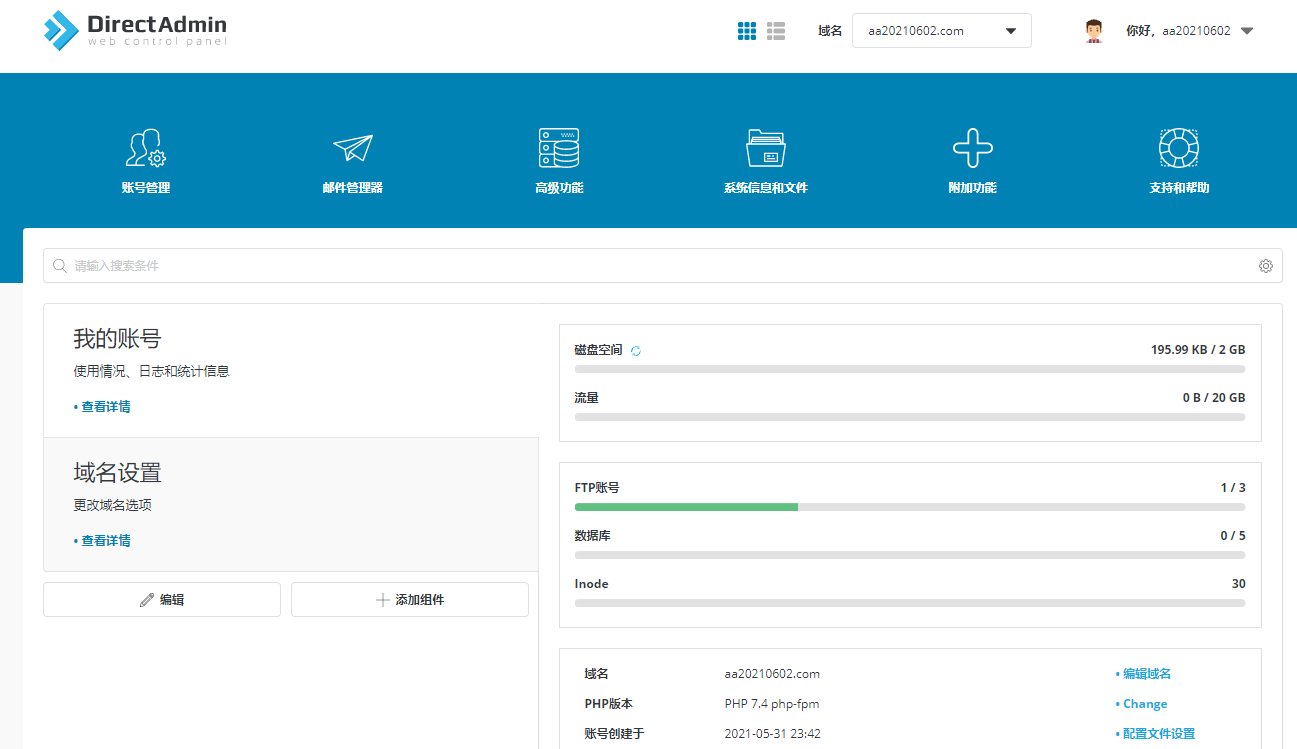Select the 支持和帮助 menu label
1297x749 pixels.
click(x=1179, y=188)
